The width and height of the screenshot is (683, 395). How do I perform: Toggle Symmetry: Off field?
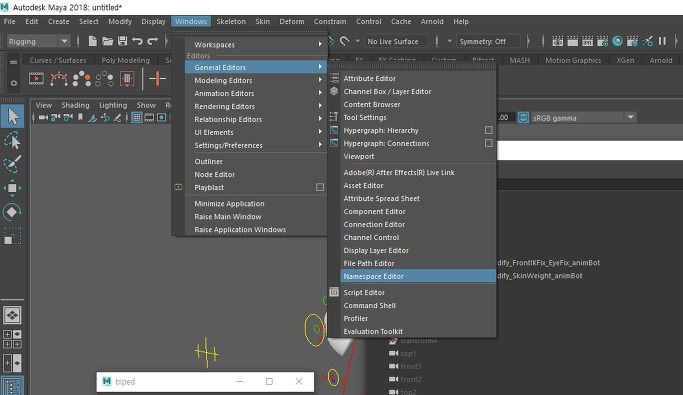487,41
